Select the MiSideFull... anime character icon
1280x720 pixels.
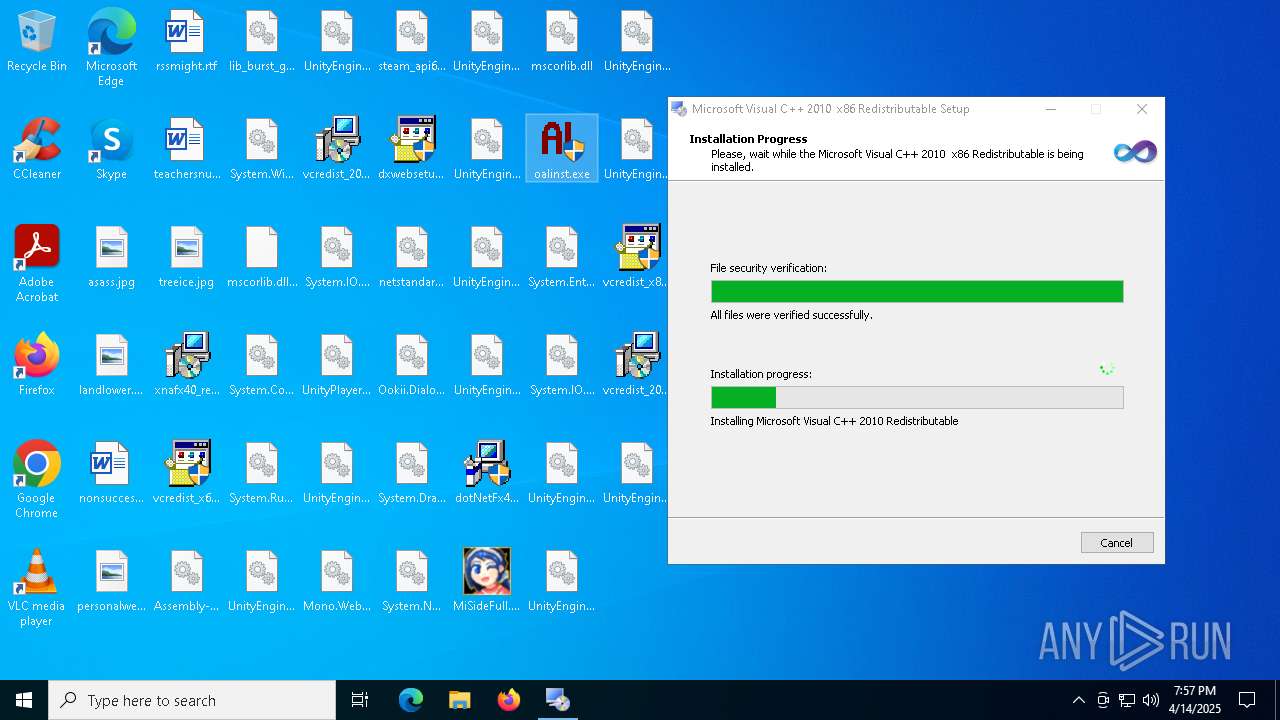tap(487, 582)
